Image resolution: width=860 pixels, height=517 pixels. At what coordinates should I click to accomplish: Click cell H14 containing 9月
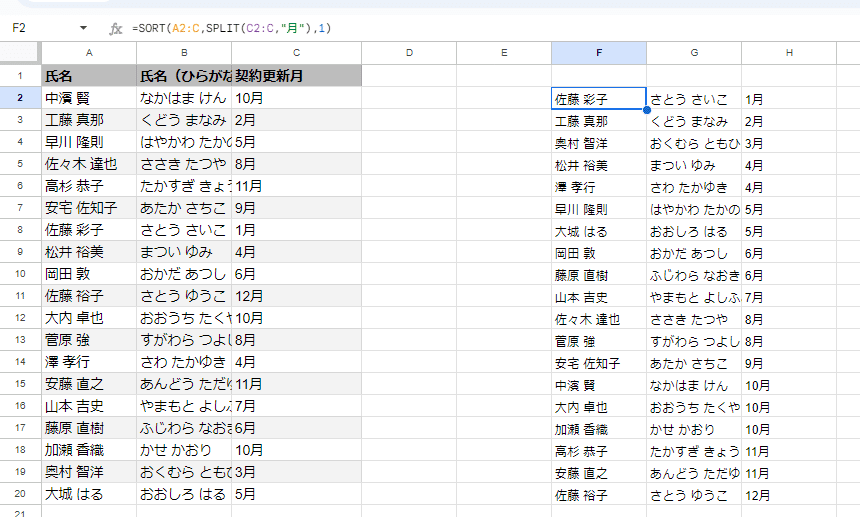[789, 362]
